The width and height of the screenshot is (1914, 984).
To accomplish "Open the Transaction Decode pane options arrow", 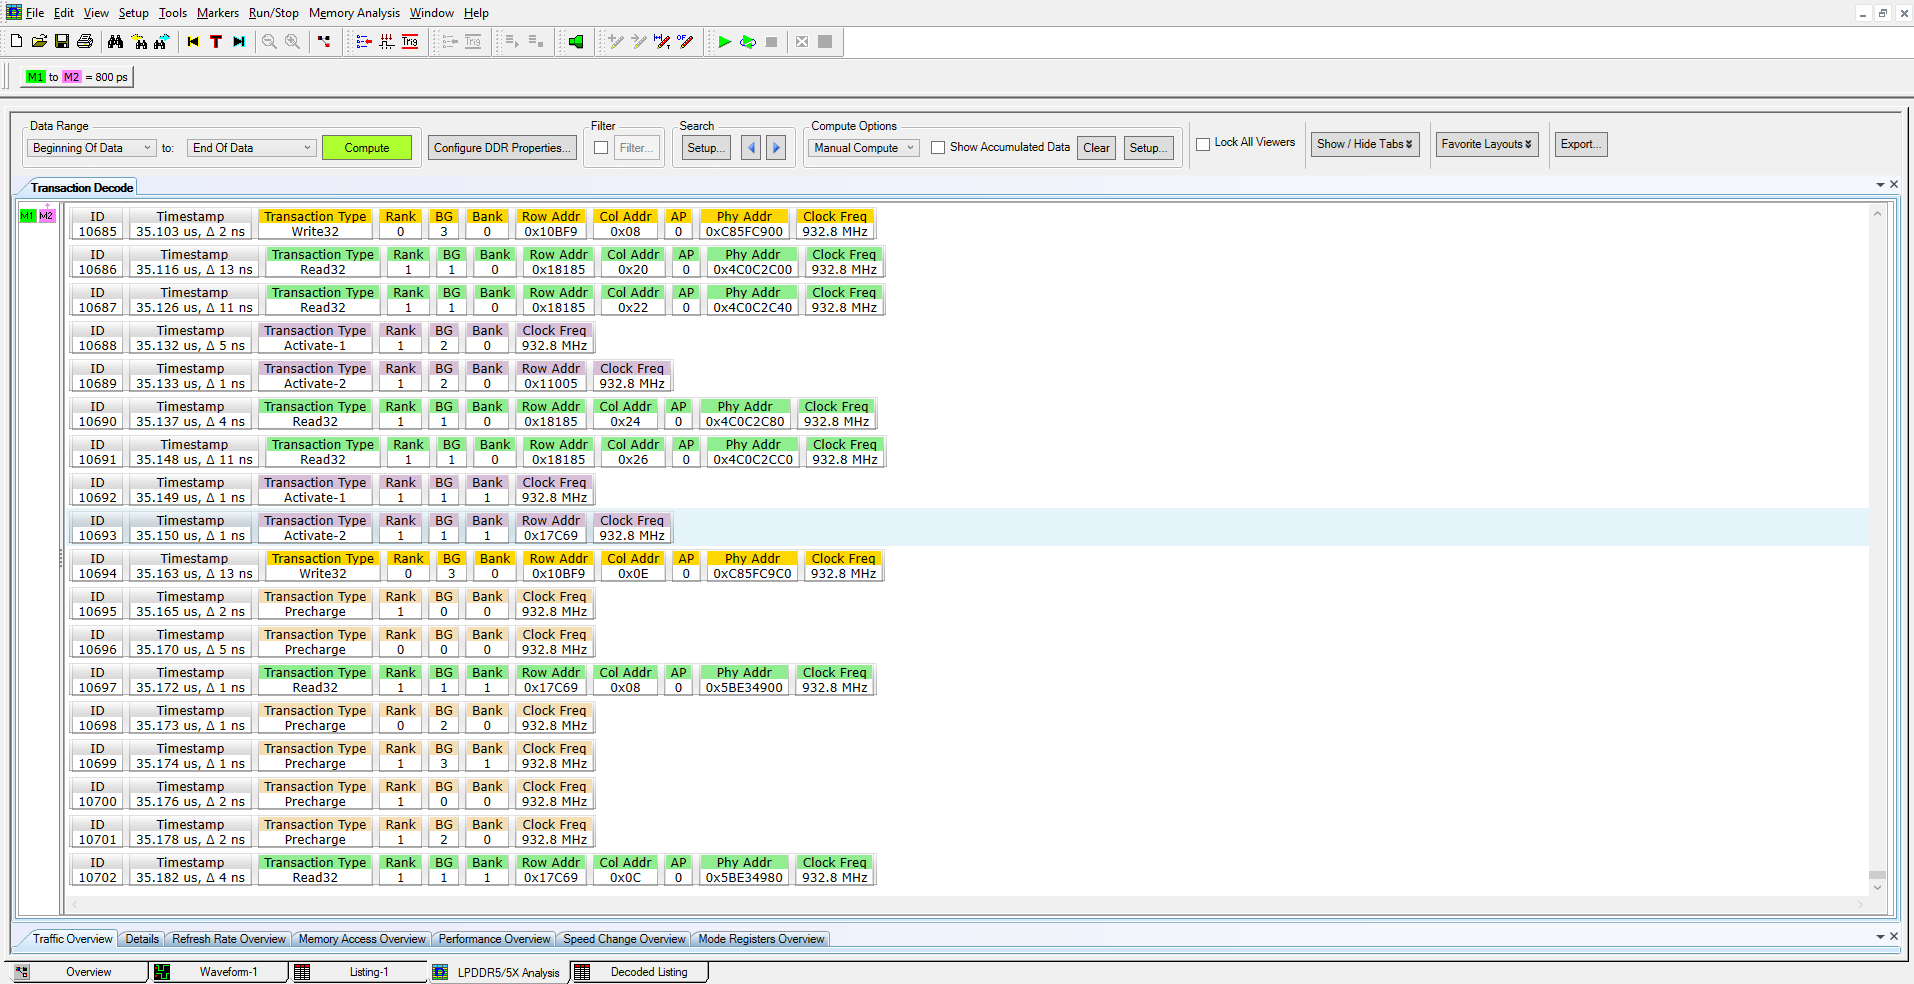I will (1880, 185).
